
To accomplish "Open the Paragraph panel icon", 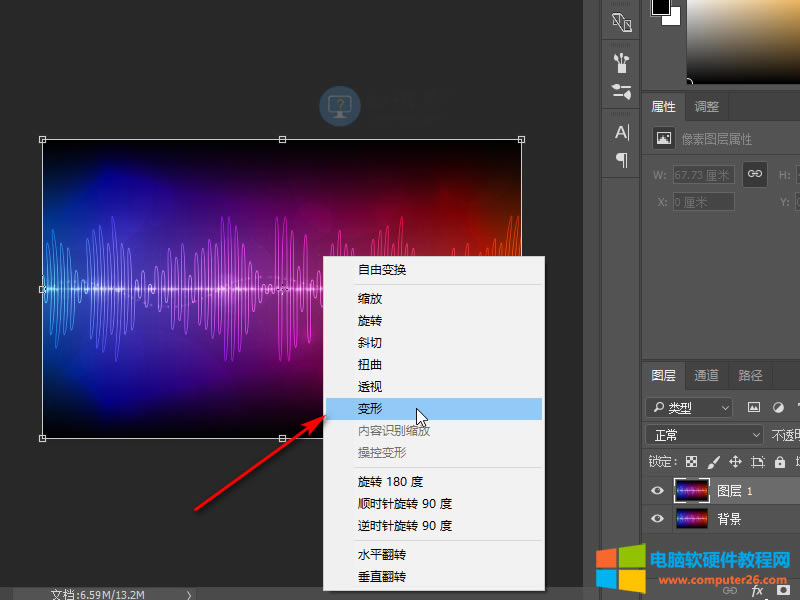I will tap(621, 160).
